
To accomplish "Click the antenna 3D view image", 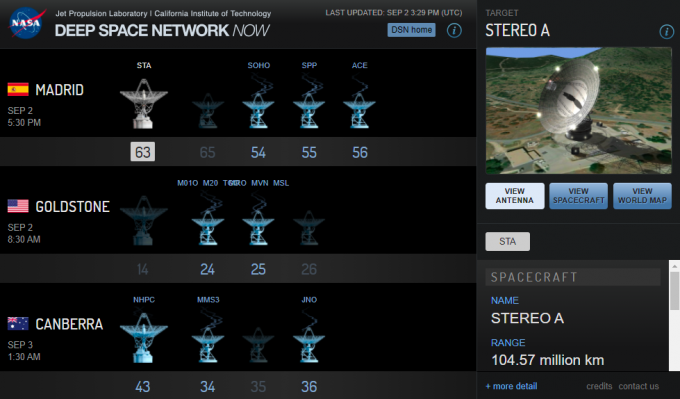I will (579, 111).
